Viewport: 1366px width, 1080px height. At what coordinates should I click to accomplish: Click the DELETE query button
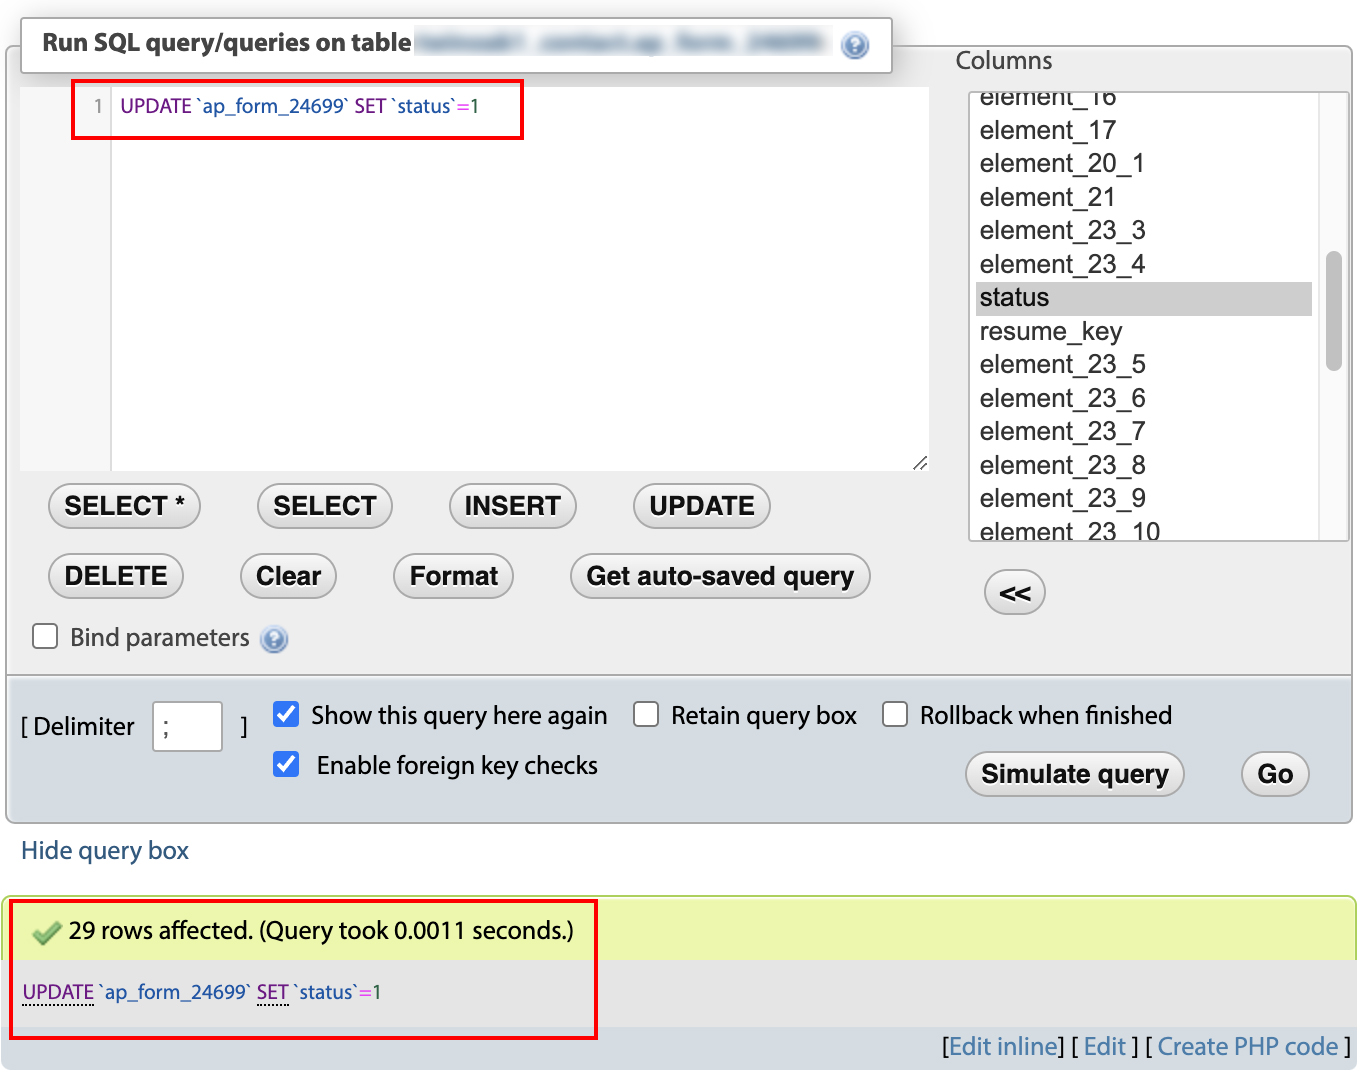[116, 576]
